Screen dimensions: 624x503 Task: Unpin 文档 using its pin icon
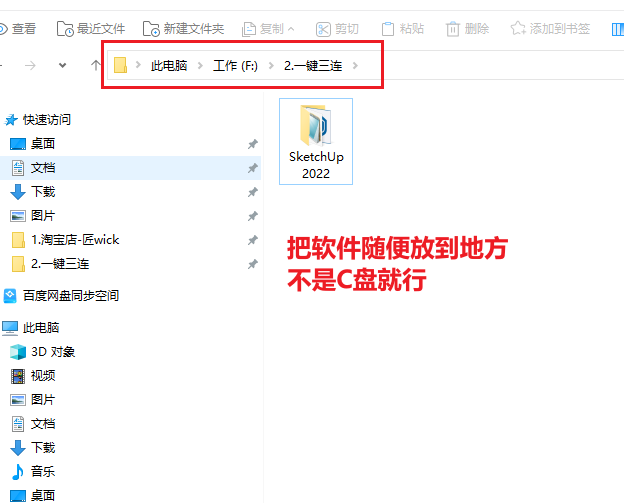click(x=252, y=168)
